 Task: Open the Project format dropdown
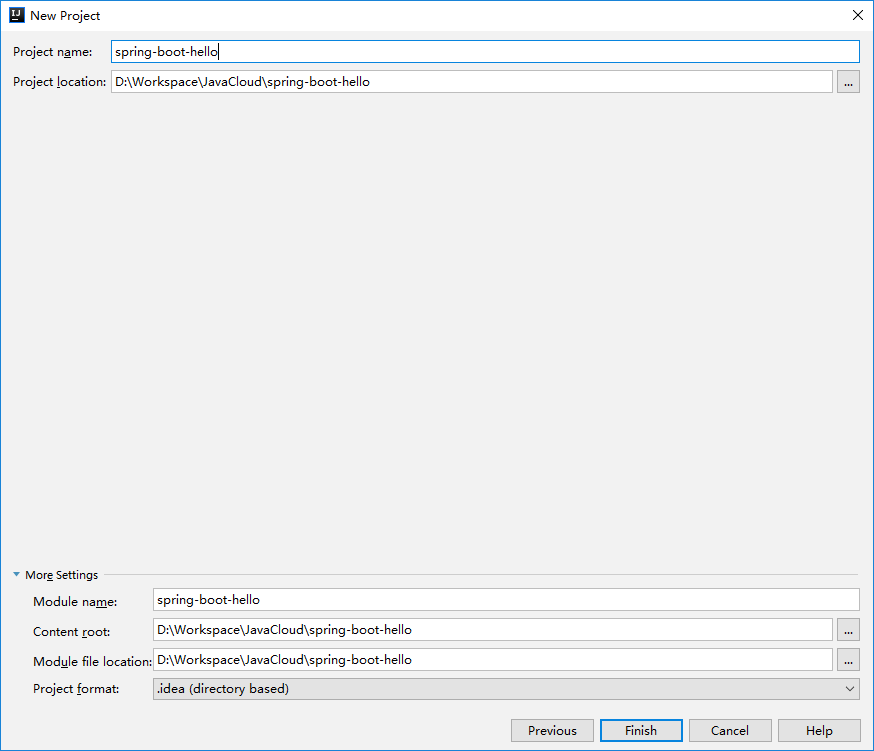[x=506, y=689]
